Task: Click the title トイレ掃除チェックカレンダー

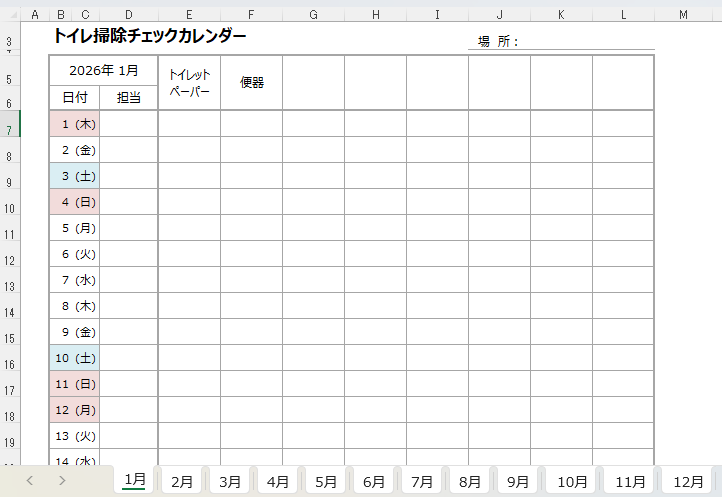Action: pyautogui.click(x=150, y=36)
